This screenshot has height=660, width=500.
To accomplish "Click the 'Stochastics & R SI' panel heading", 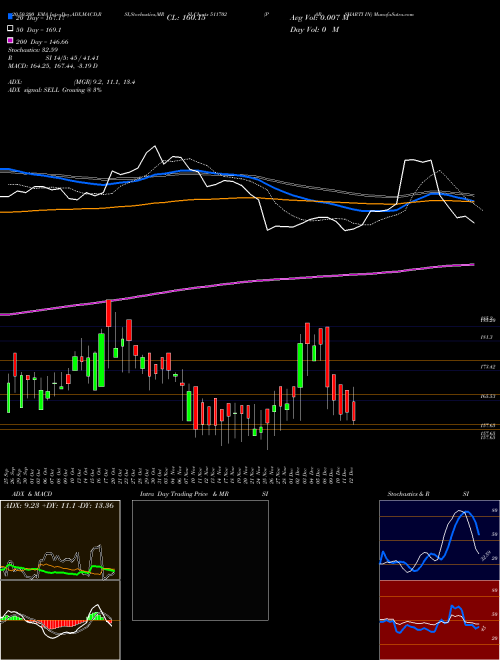I will (428, 494).
